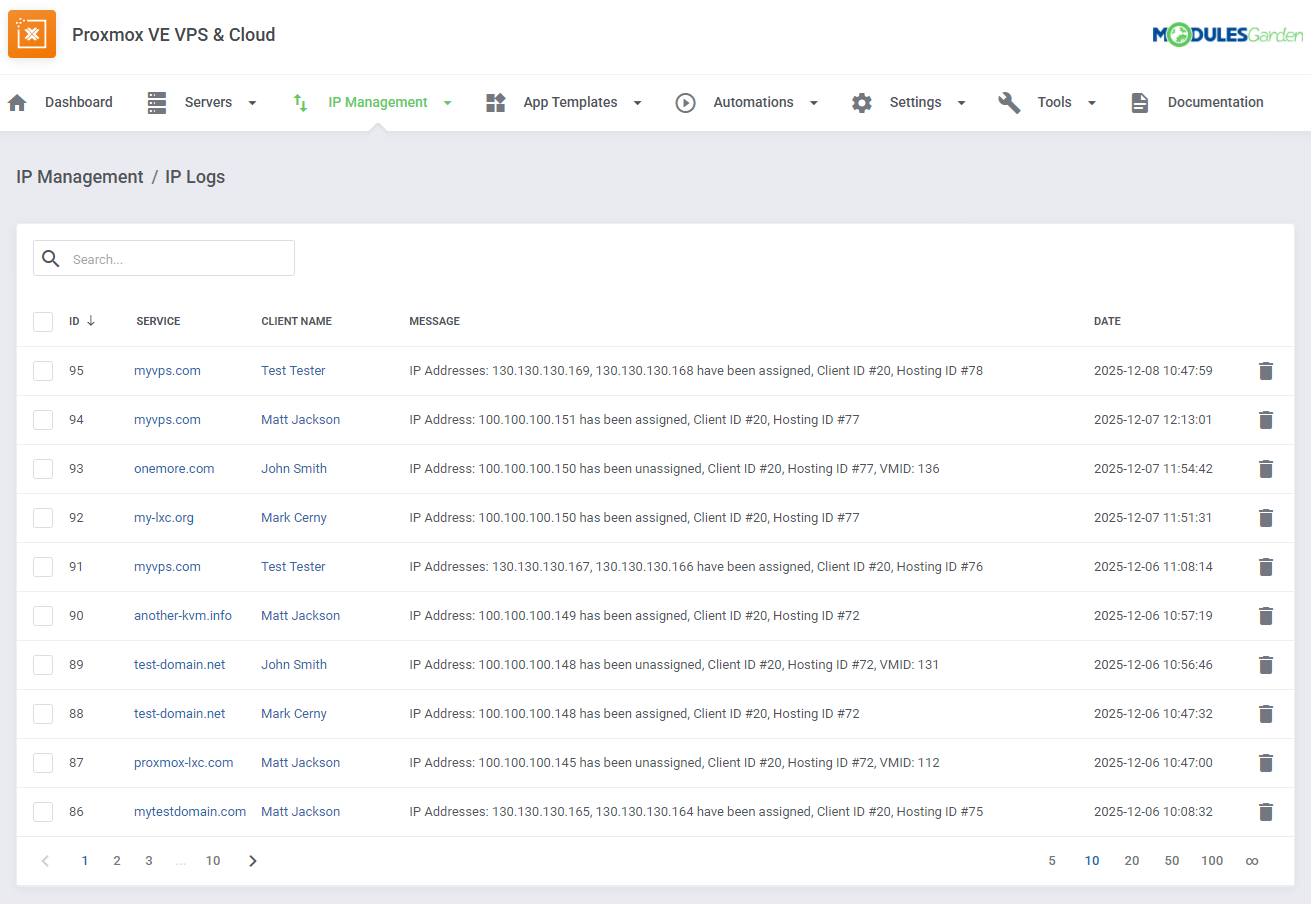The height and width of the screenshot is (904, 1311).
Task: Open mytestdomain.com service link
Action: click(x=190, y=812)
